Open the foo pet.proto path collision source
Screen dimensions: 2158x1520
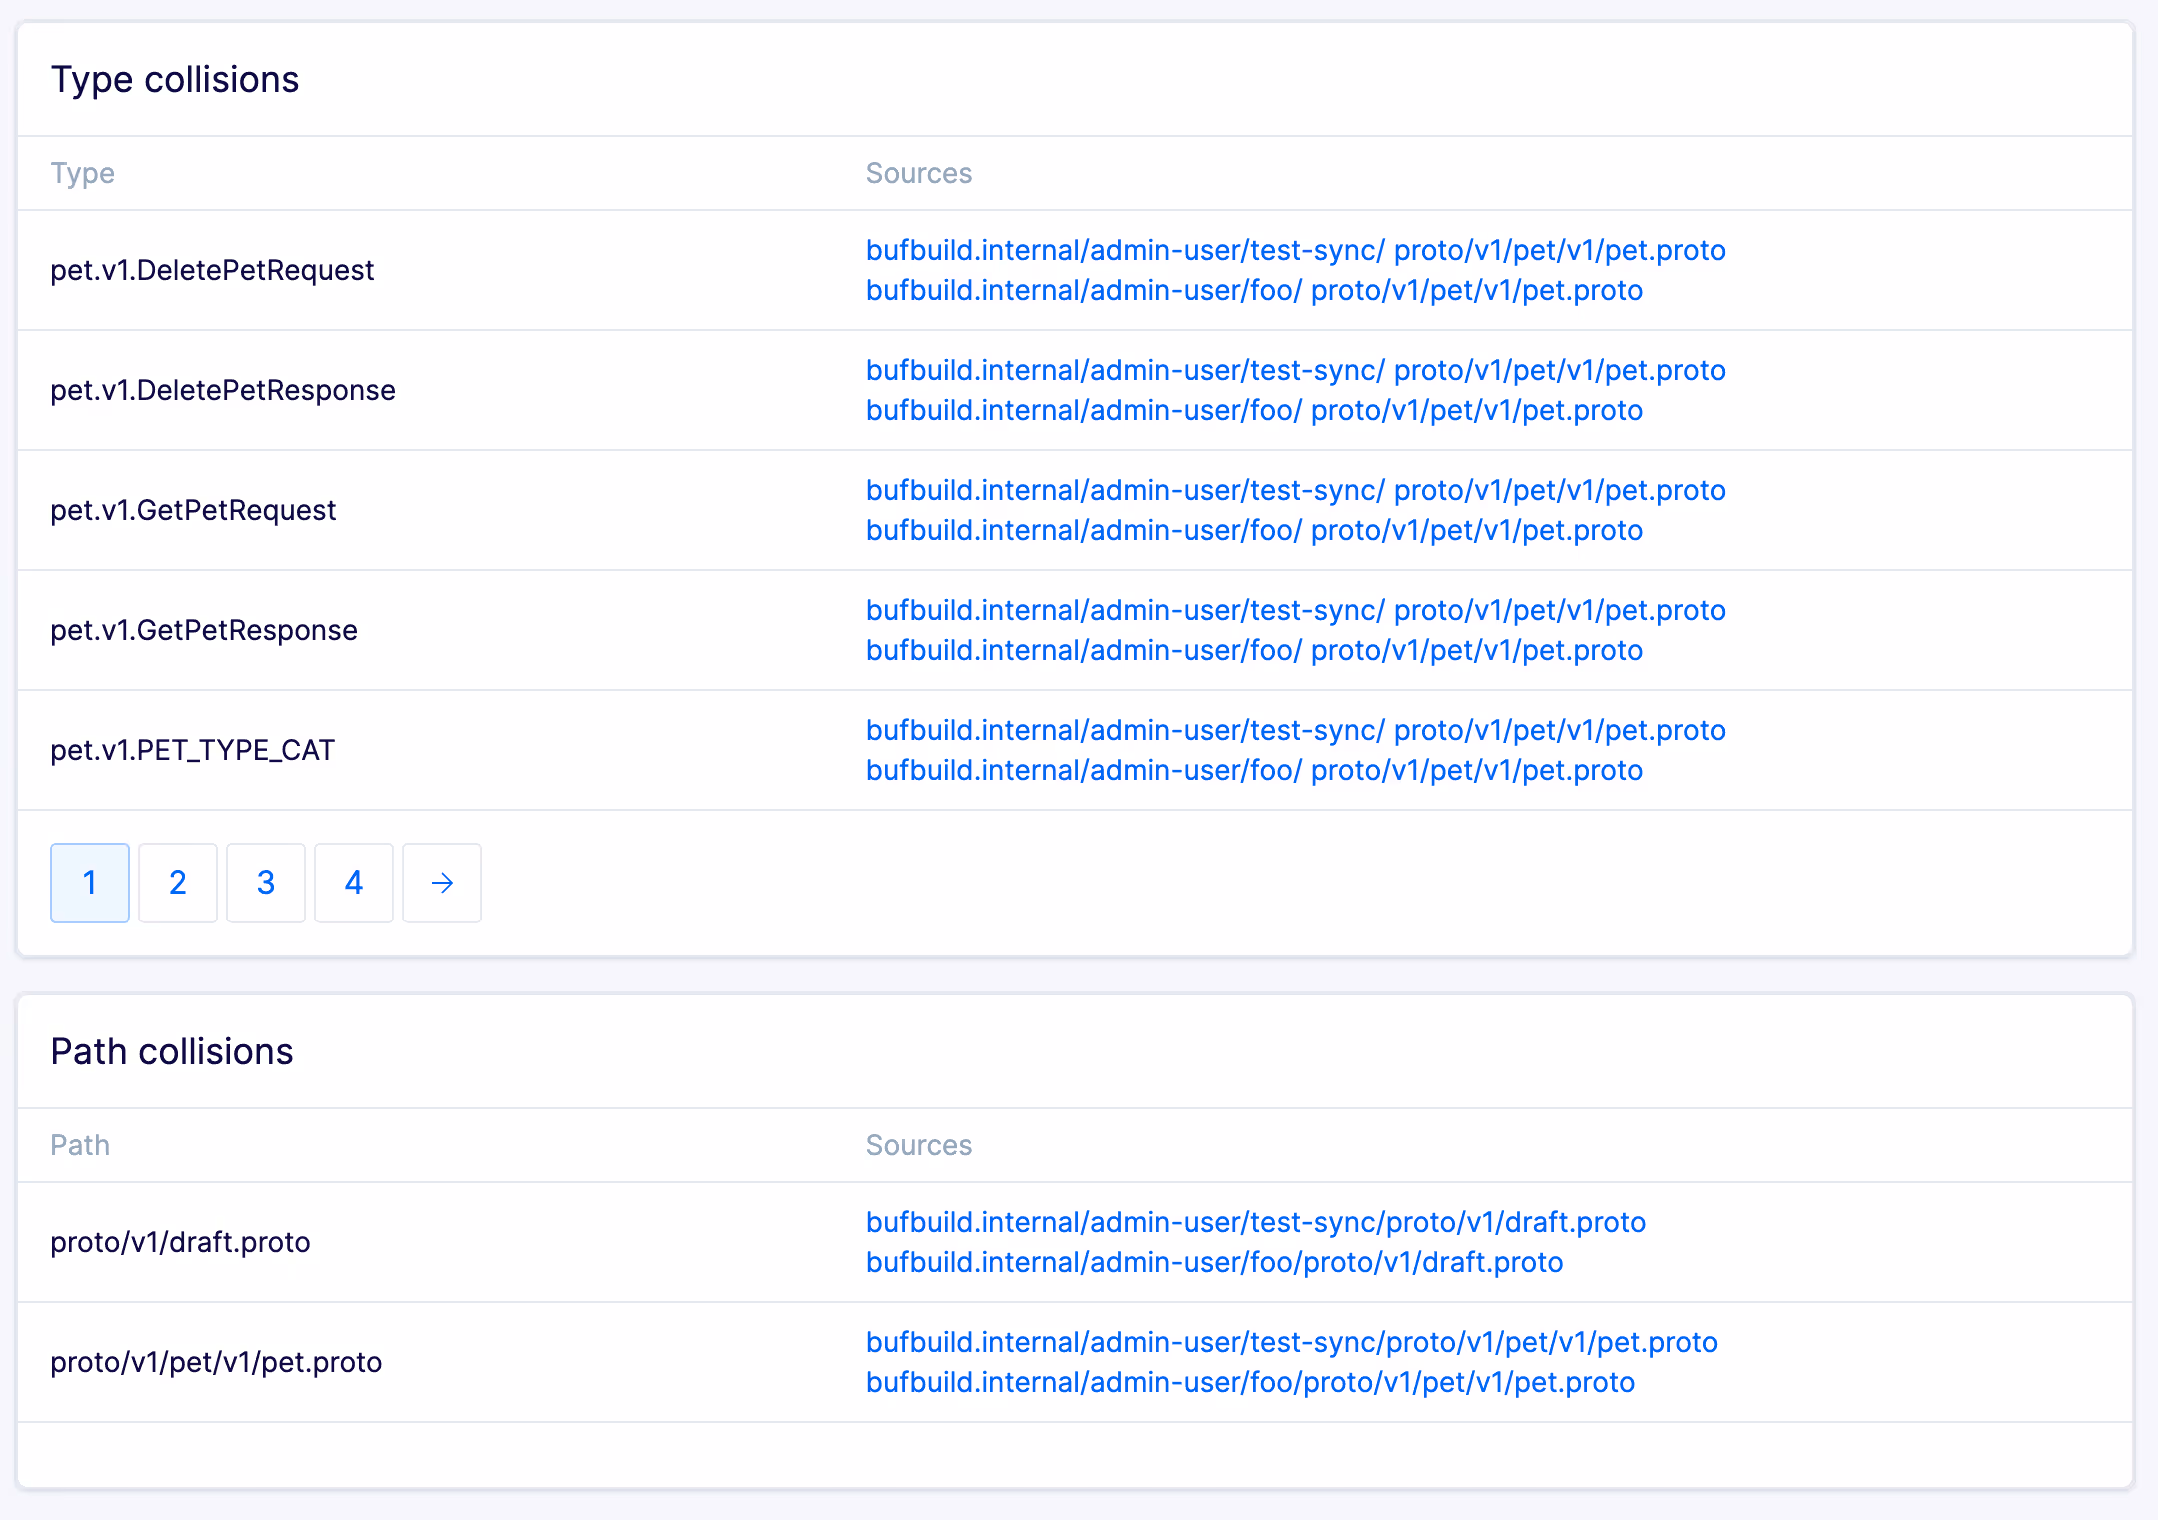[1249, 1382]
